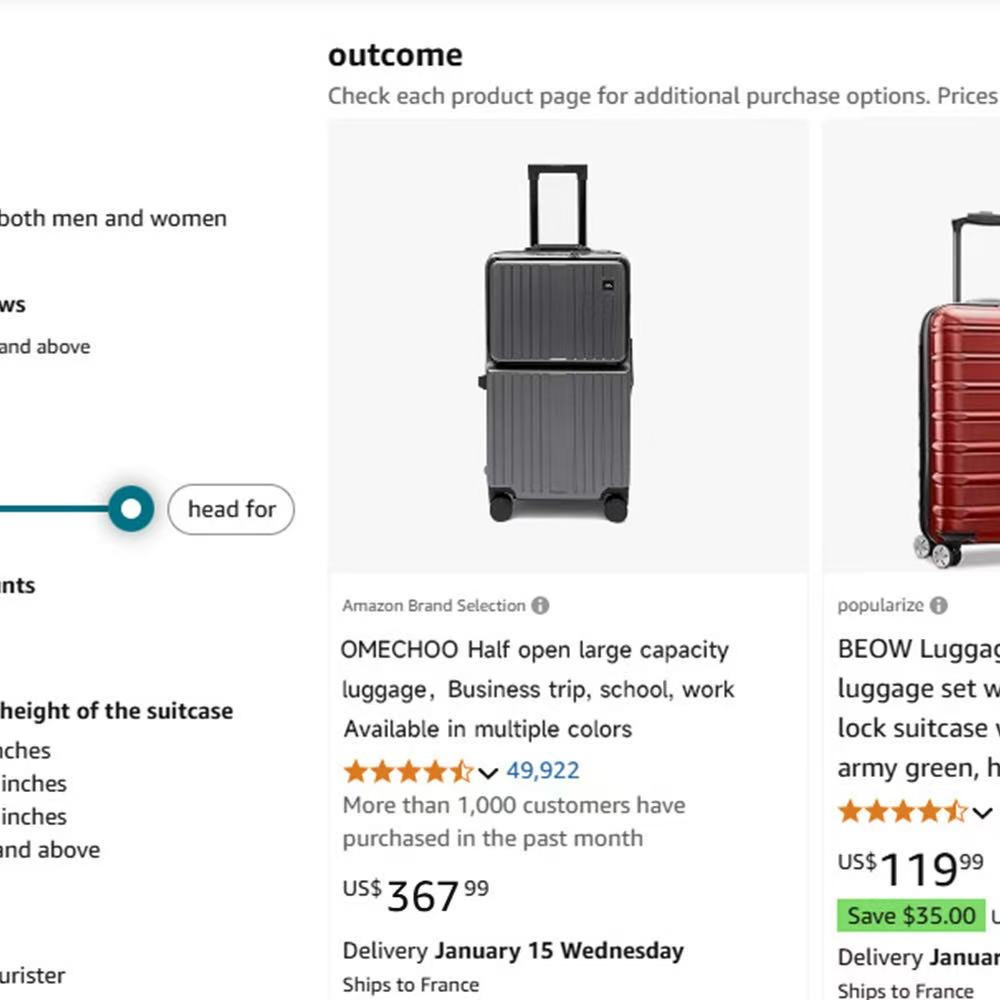Open the 49,922 reviews link
Screen dimensions: 1000x1000
tap(543, 771)
